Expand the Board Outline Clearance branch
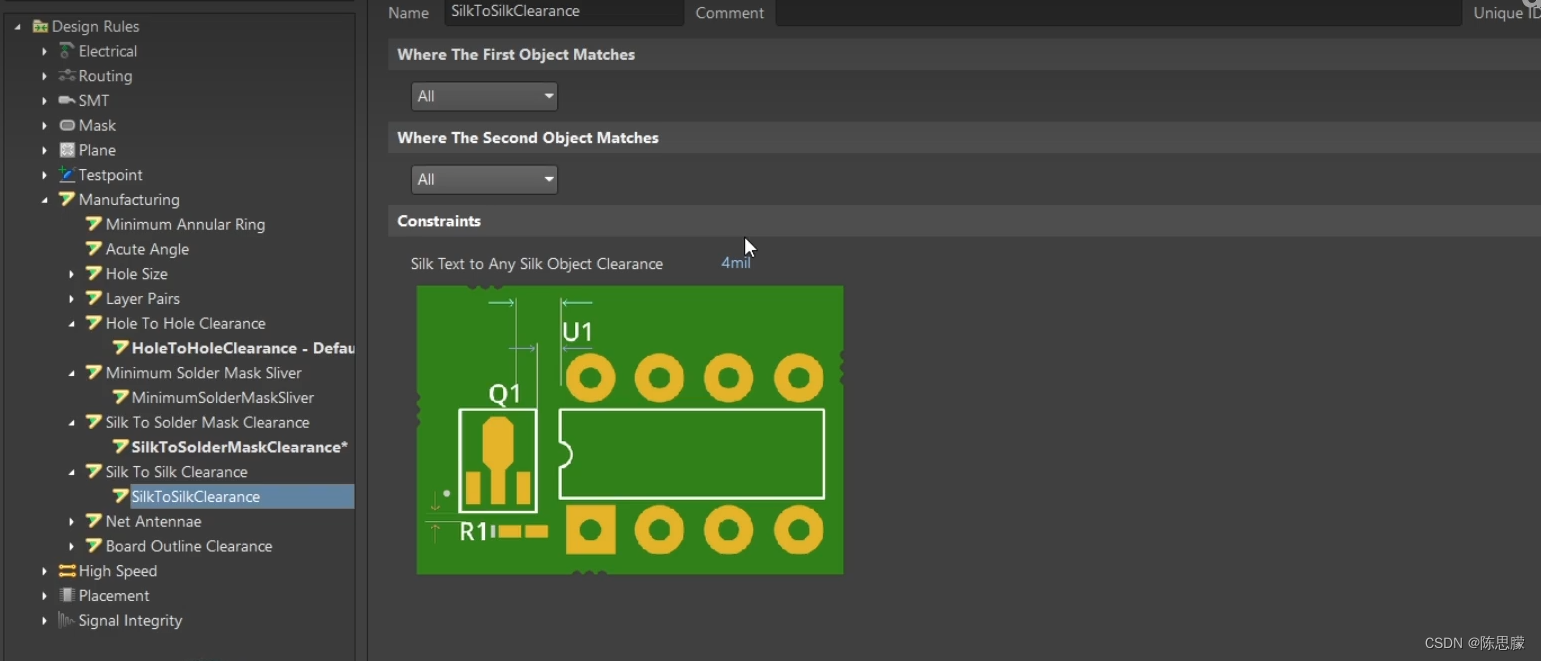 [x=71, y=546]
